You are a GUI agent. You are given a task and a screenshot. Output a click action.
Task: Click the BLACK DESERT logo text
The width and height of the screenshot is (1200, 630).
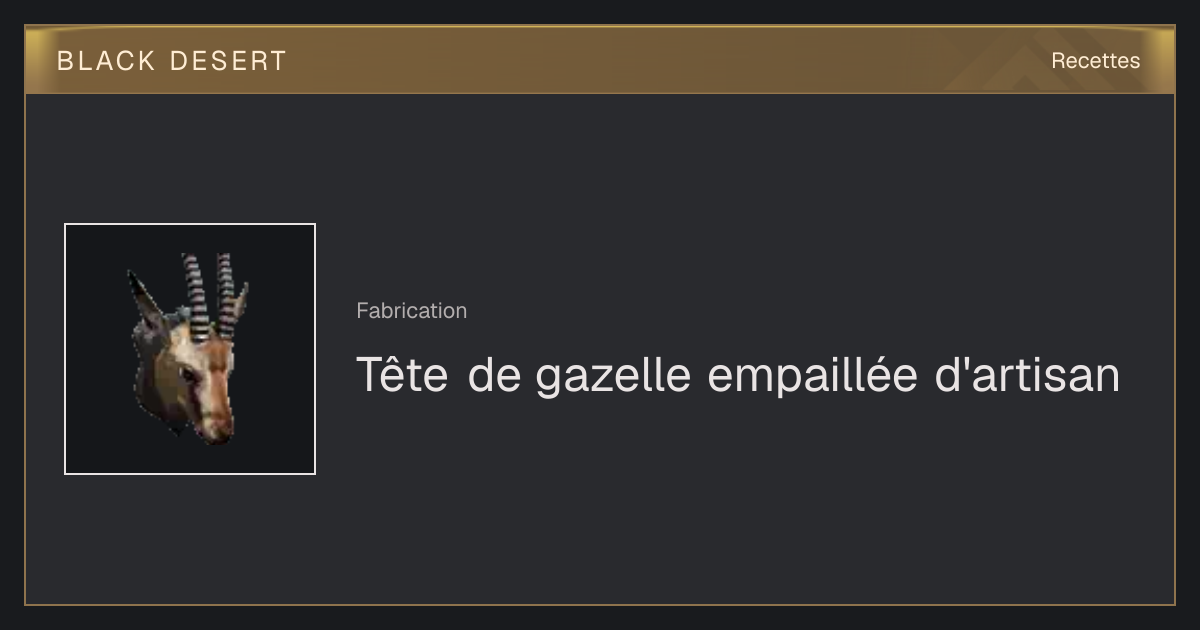coord(171,61)
